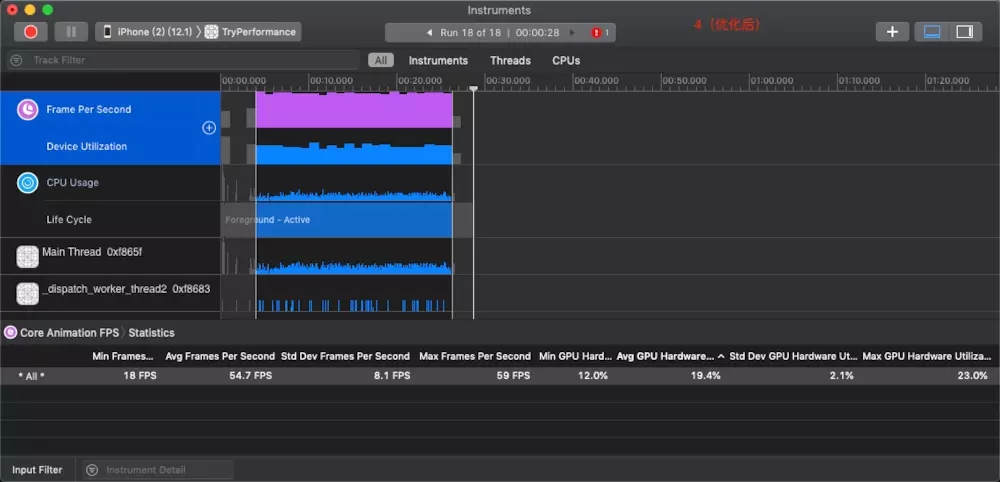
Task: Toggle the right inspector pane view button
Action: click(x=965, y=32)
